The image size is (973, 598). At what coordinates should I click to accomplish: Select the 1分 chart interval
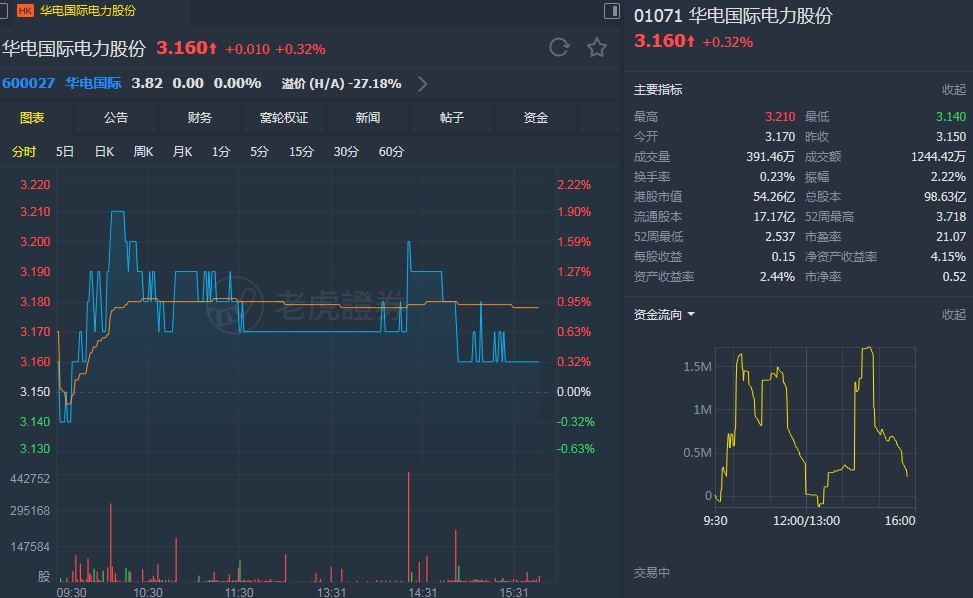click(220, 152)
